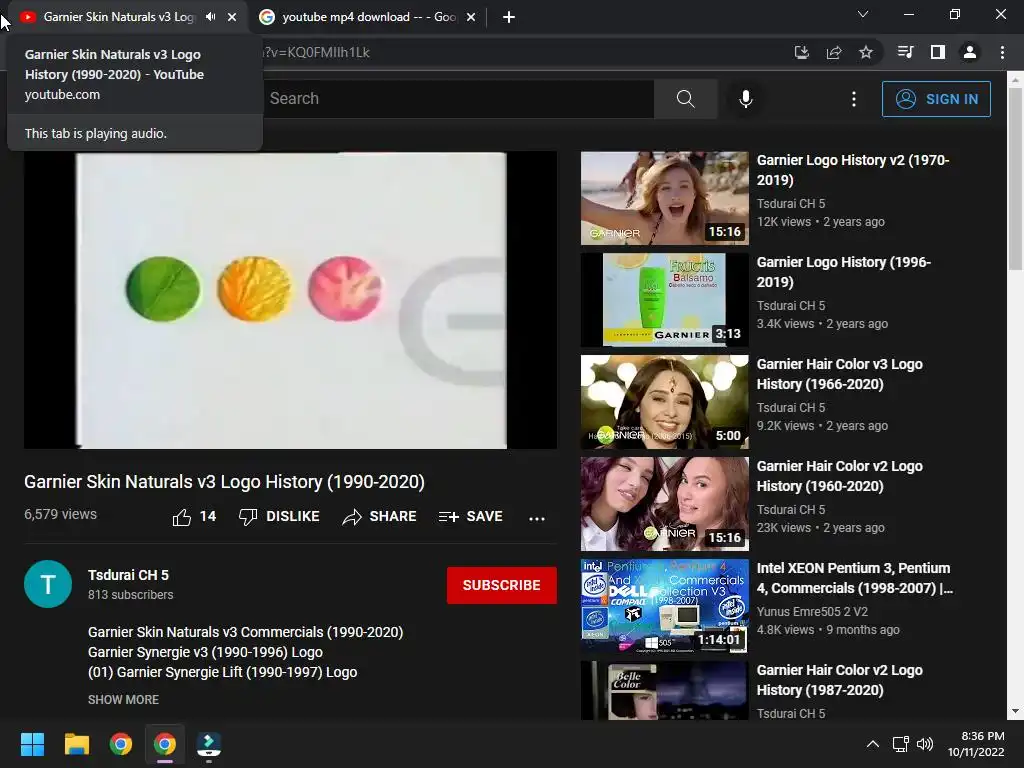
Task: Open Windows Start menu
Action: pos(32,744)
